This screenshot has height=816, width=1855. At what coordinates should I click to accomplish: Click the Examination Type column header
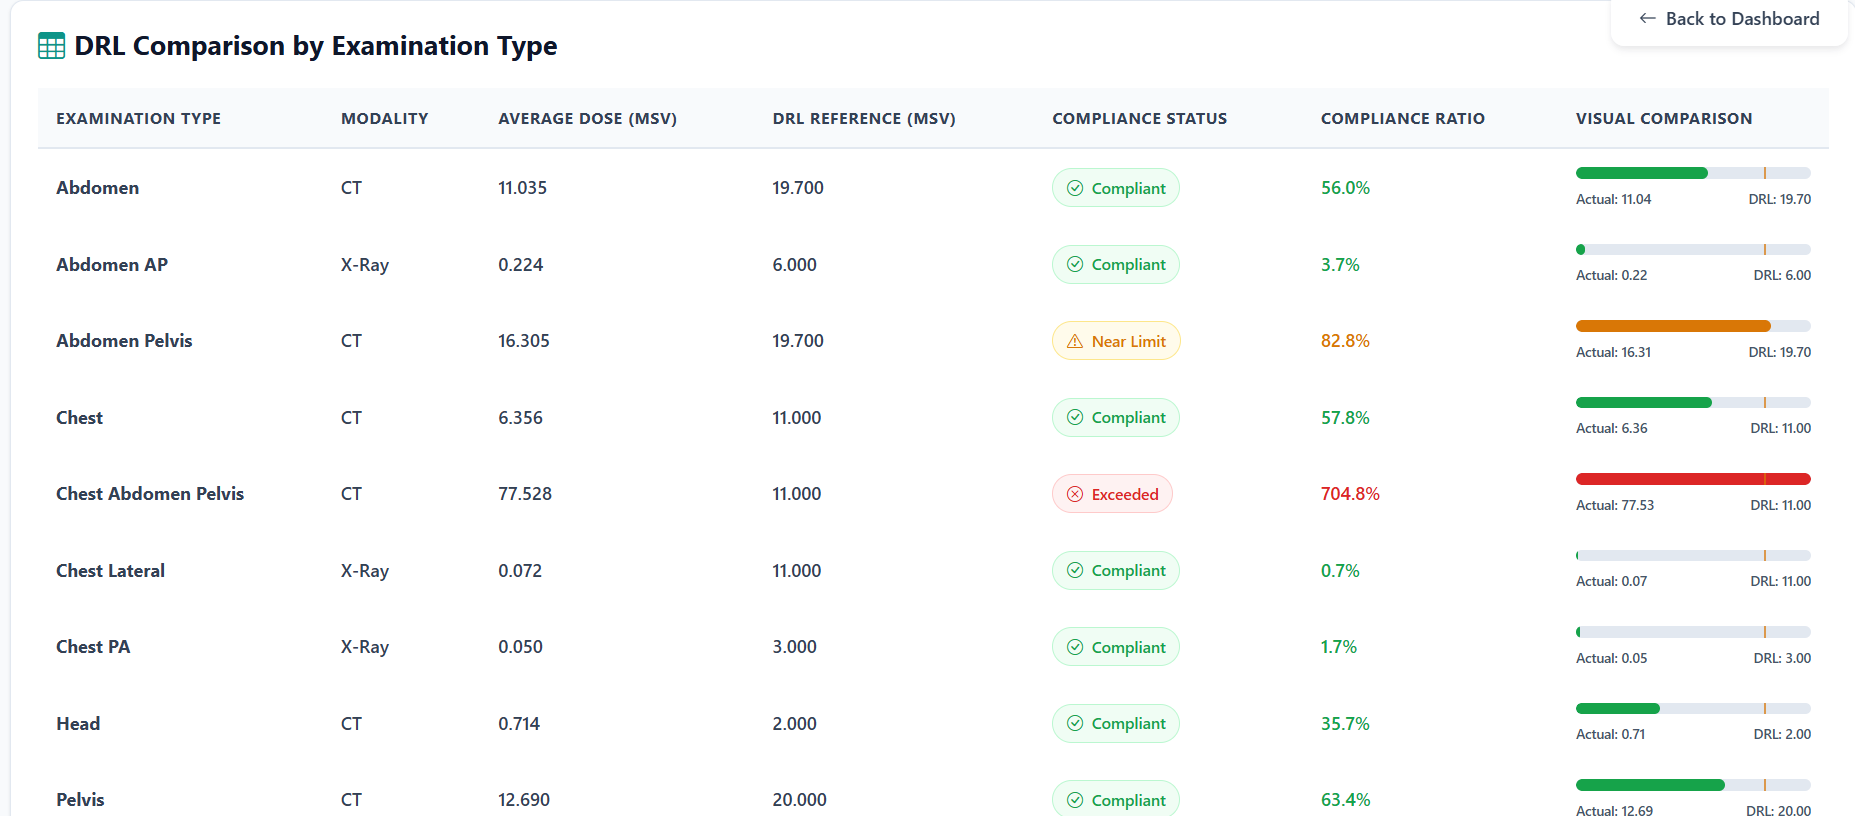pos(139,118)
